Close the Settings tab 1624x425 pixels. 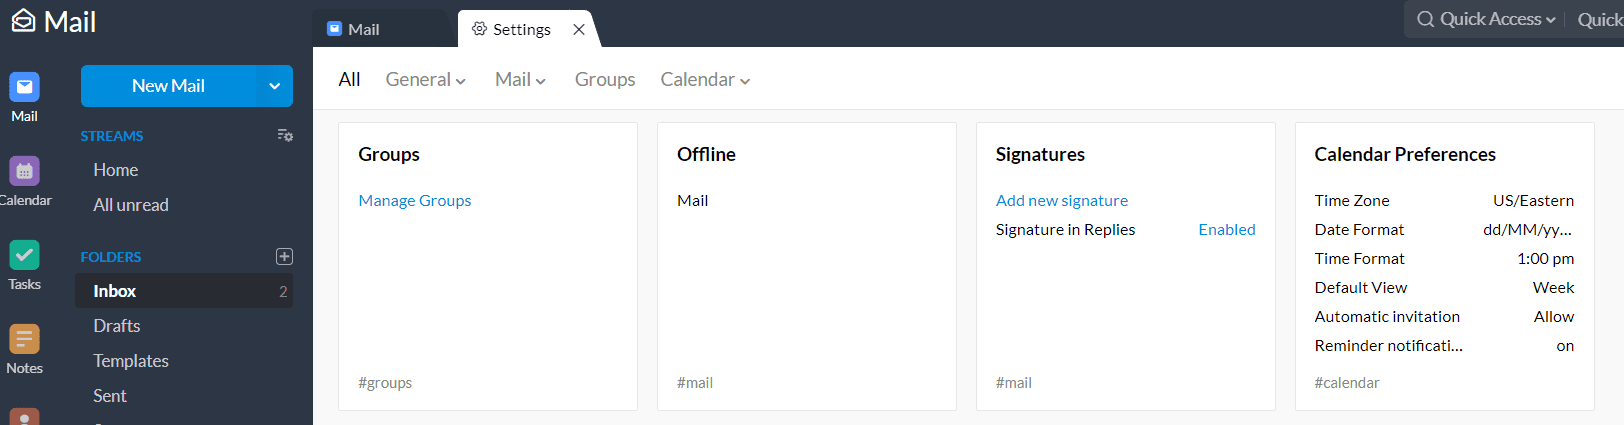(579, 29)
